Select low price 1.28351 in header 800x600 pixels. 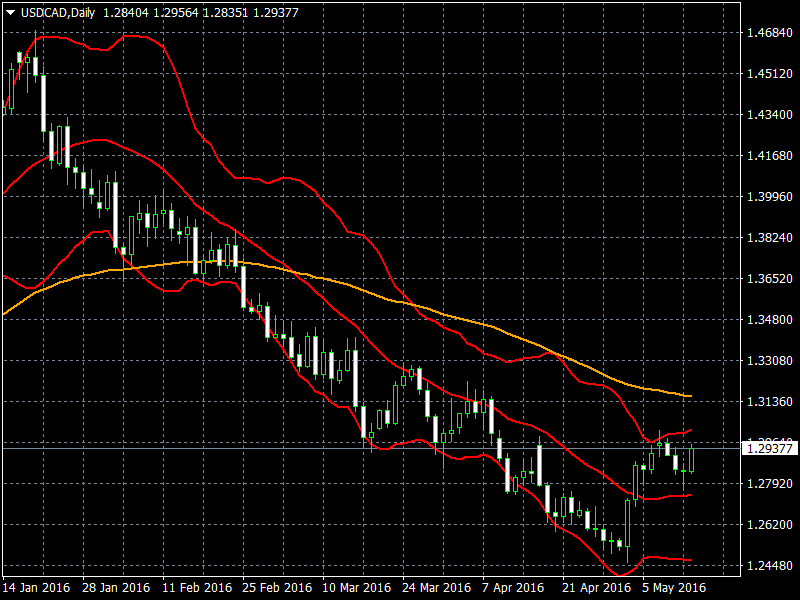click(226, 13)
